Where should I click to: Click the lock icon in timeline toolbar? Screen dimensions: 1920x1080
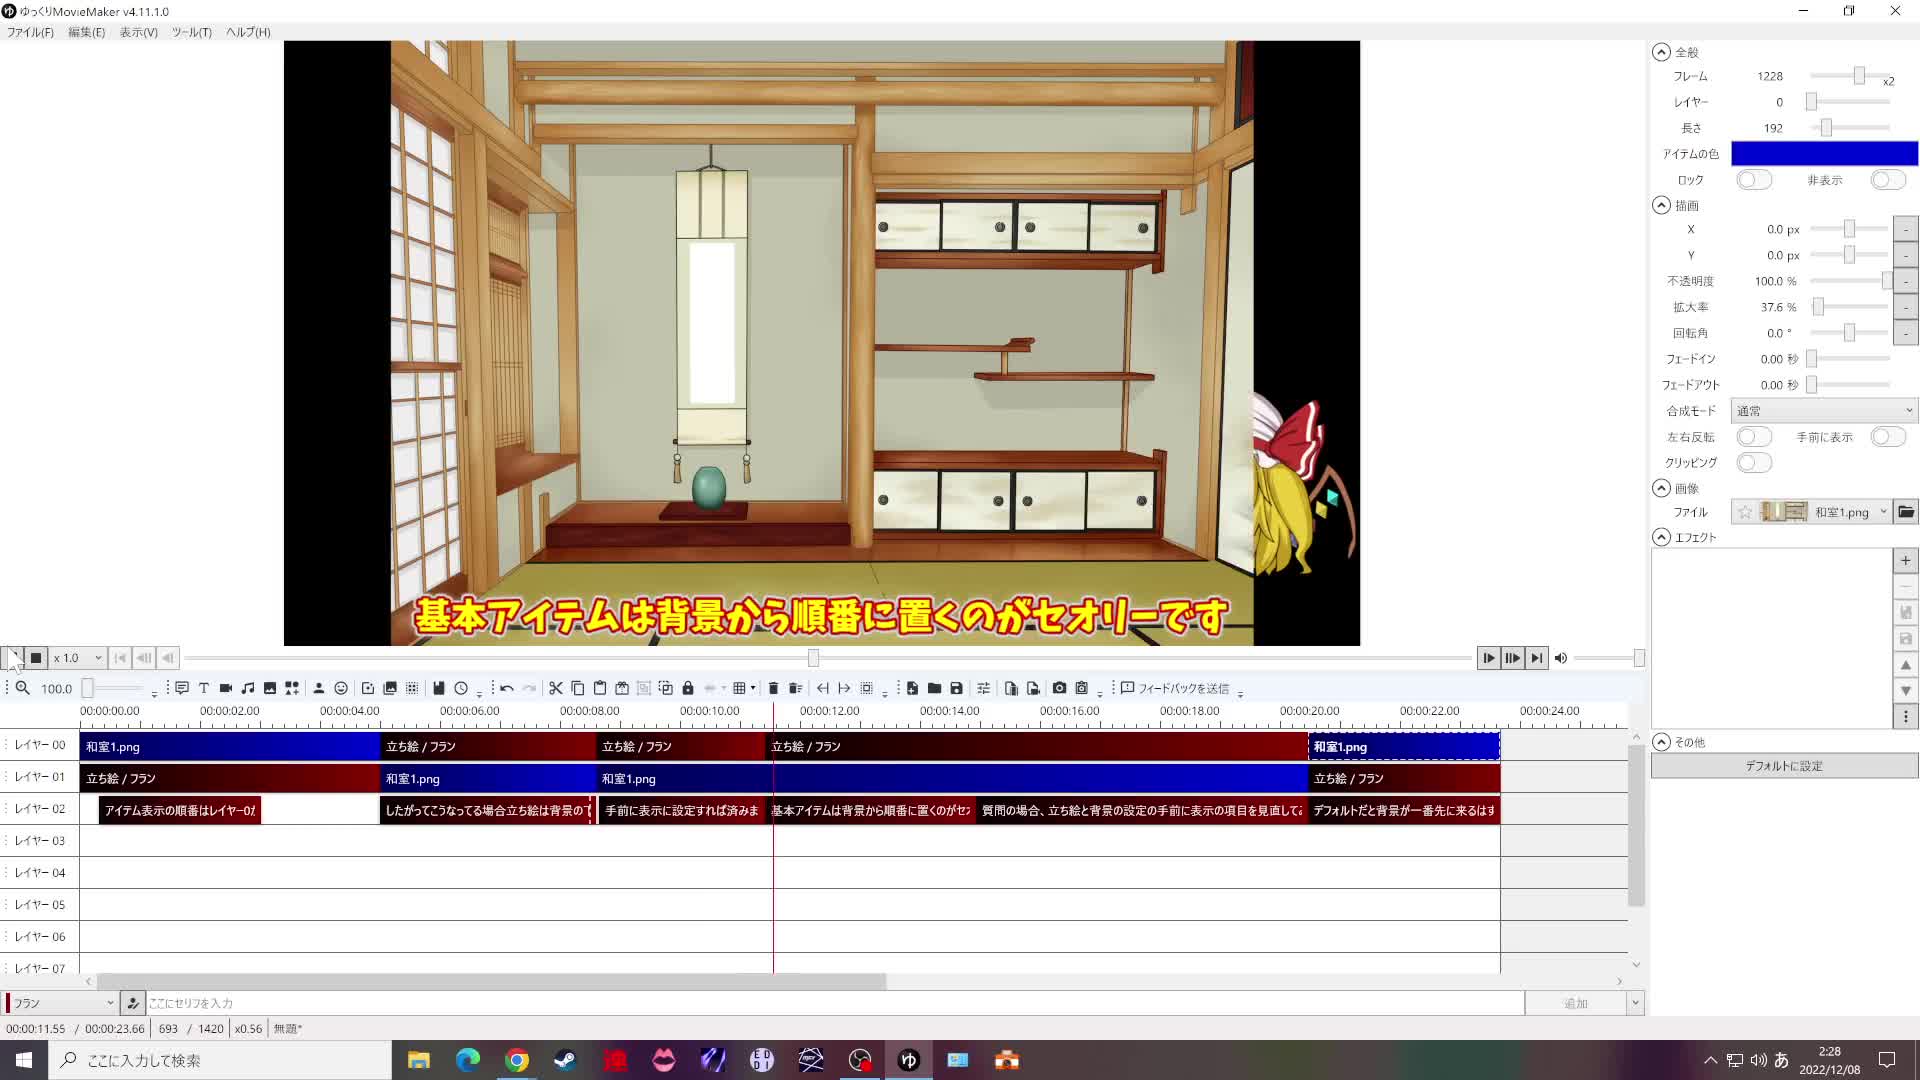pyautogui.click(x=688, y=688)
